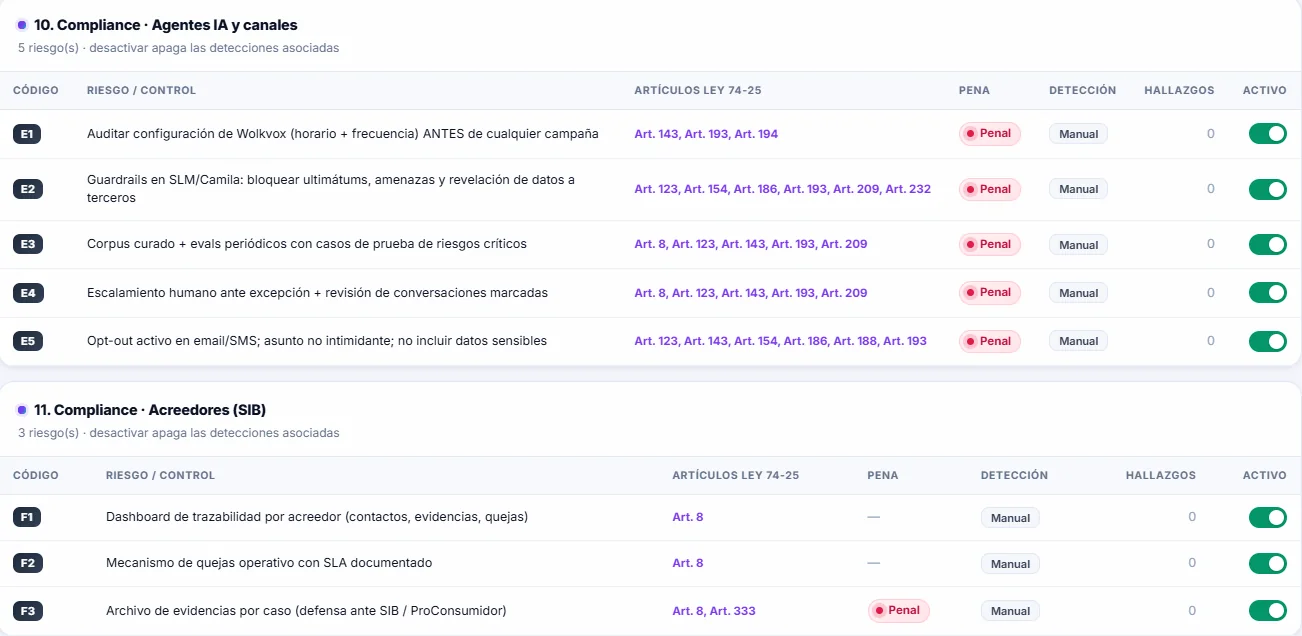Open the E4 row article links
This screenshot has height=636, width=1302.
pos(751,293)
